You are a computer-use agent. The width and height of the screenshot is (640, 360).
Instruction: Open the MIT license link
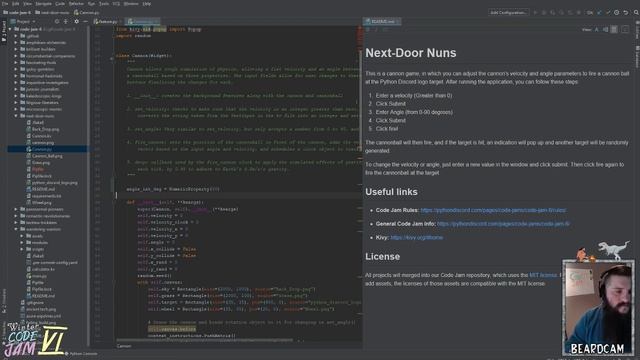543,275
